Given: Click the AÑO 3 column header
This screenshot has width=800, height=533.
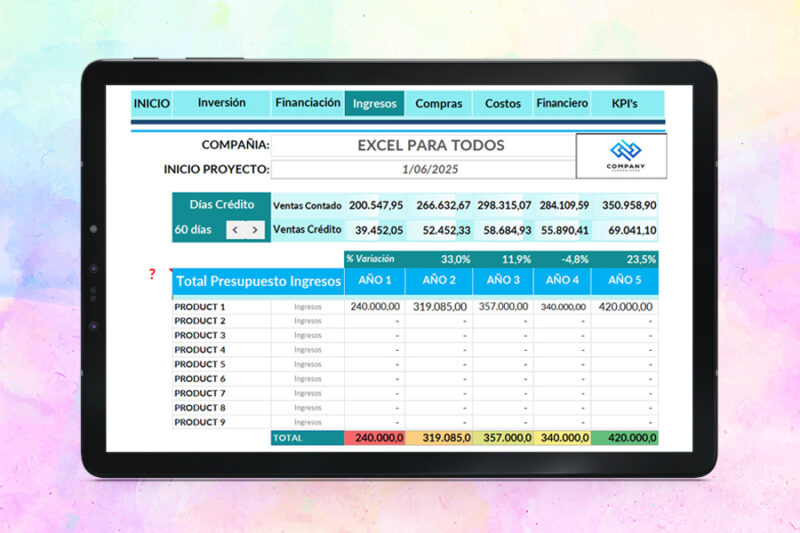Looking at the screenshot, I should click(x=503, y=281).
